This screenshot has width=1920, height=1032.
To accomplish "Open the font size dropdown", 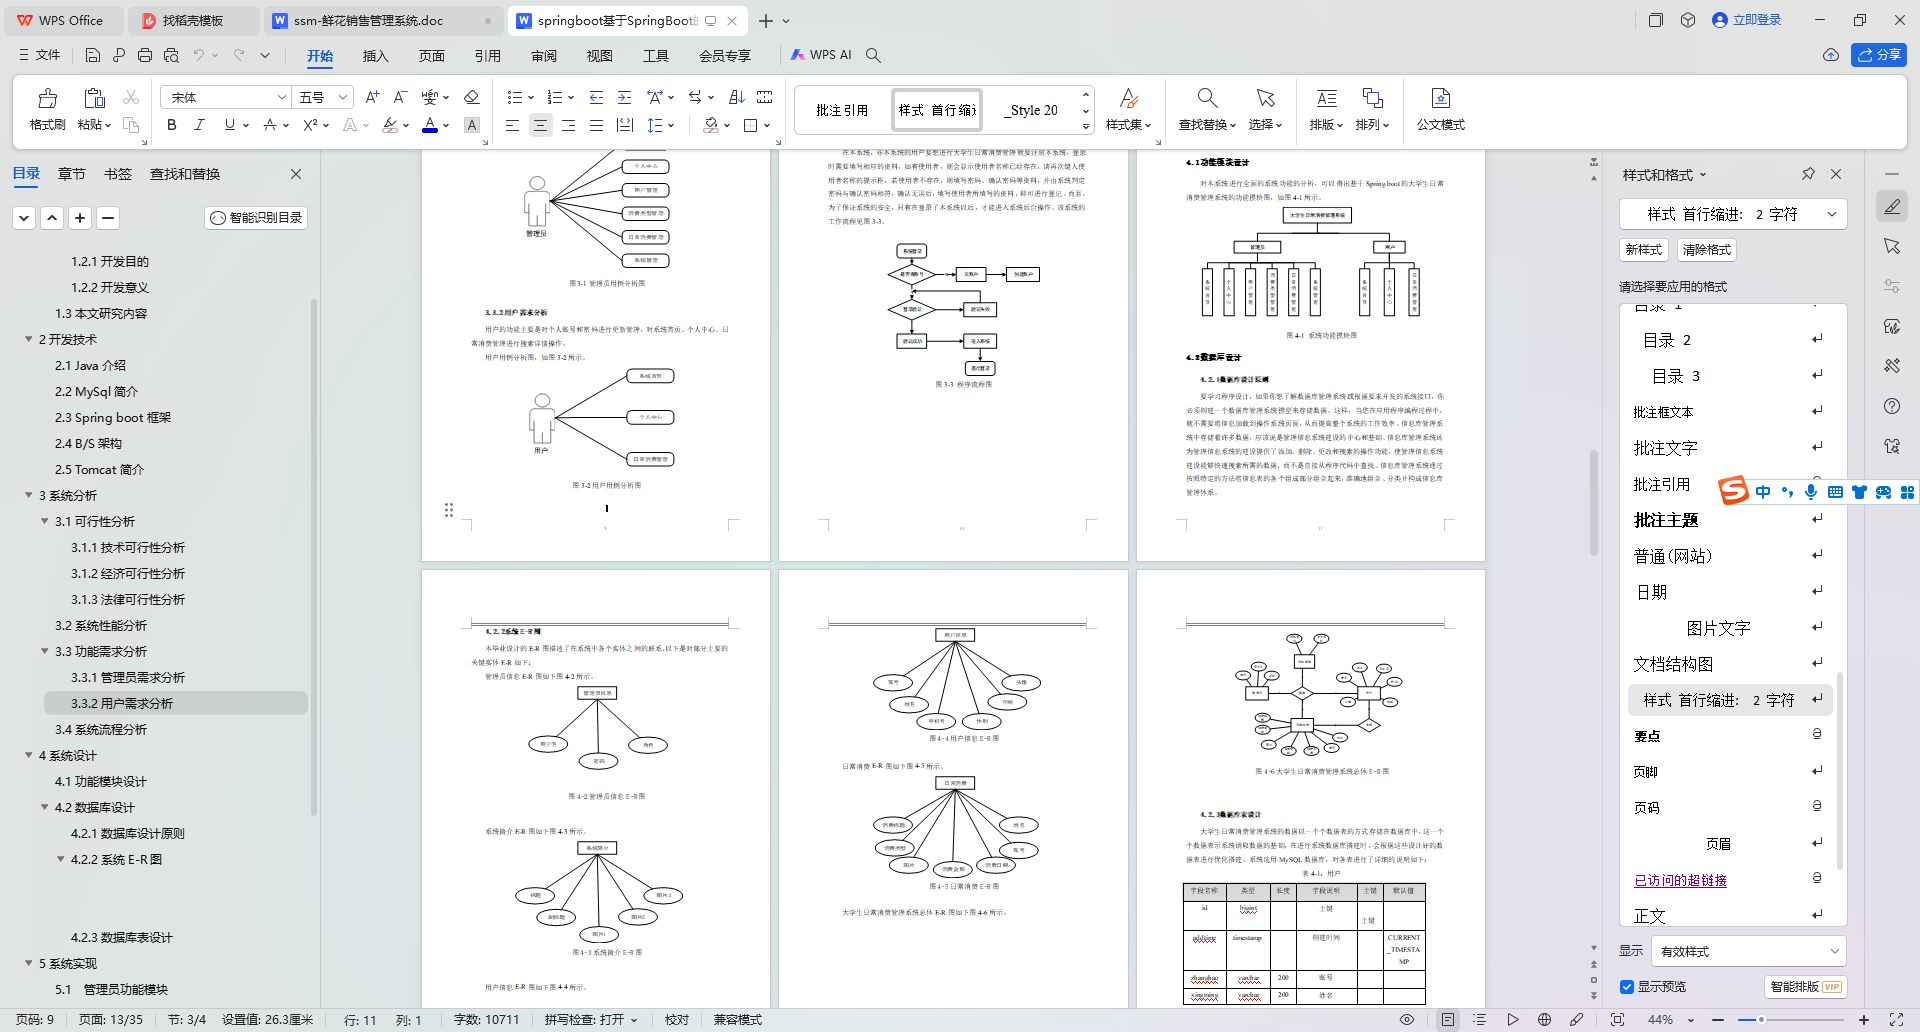I will coord(343,97).
